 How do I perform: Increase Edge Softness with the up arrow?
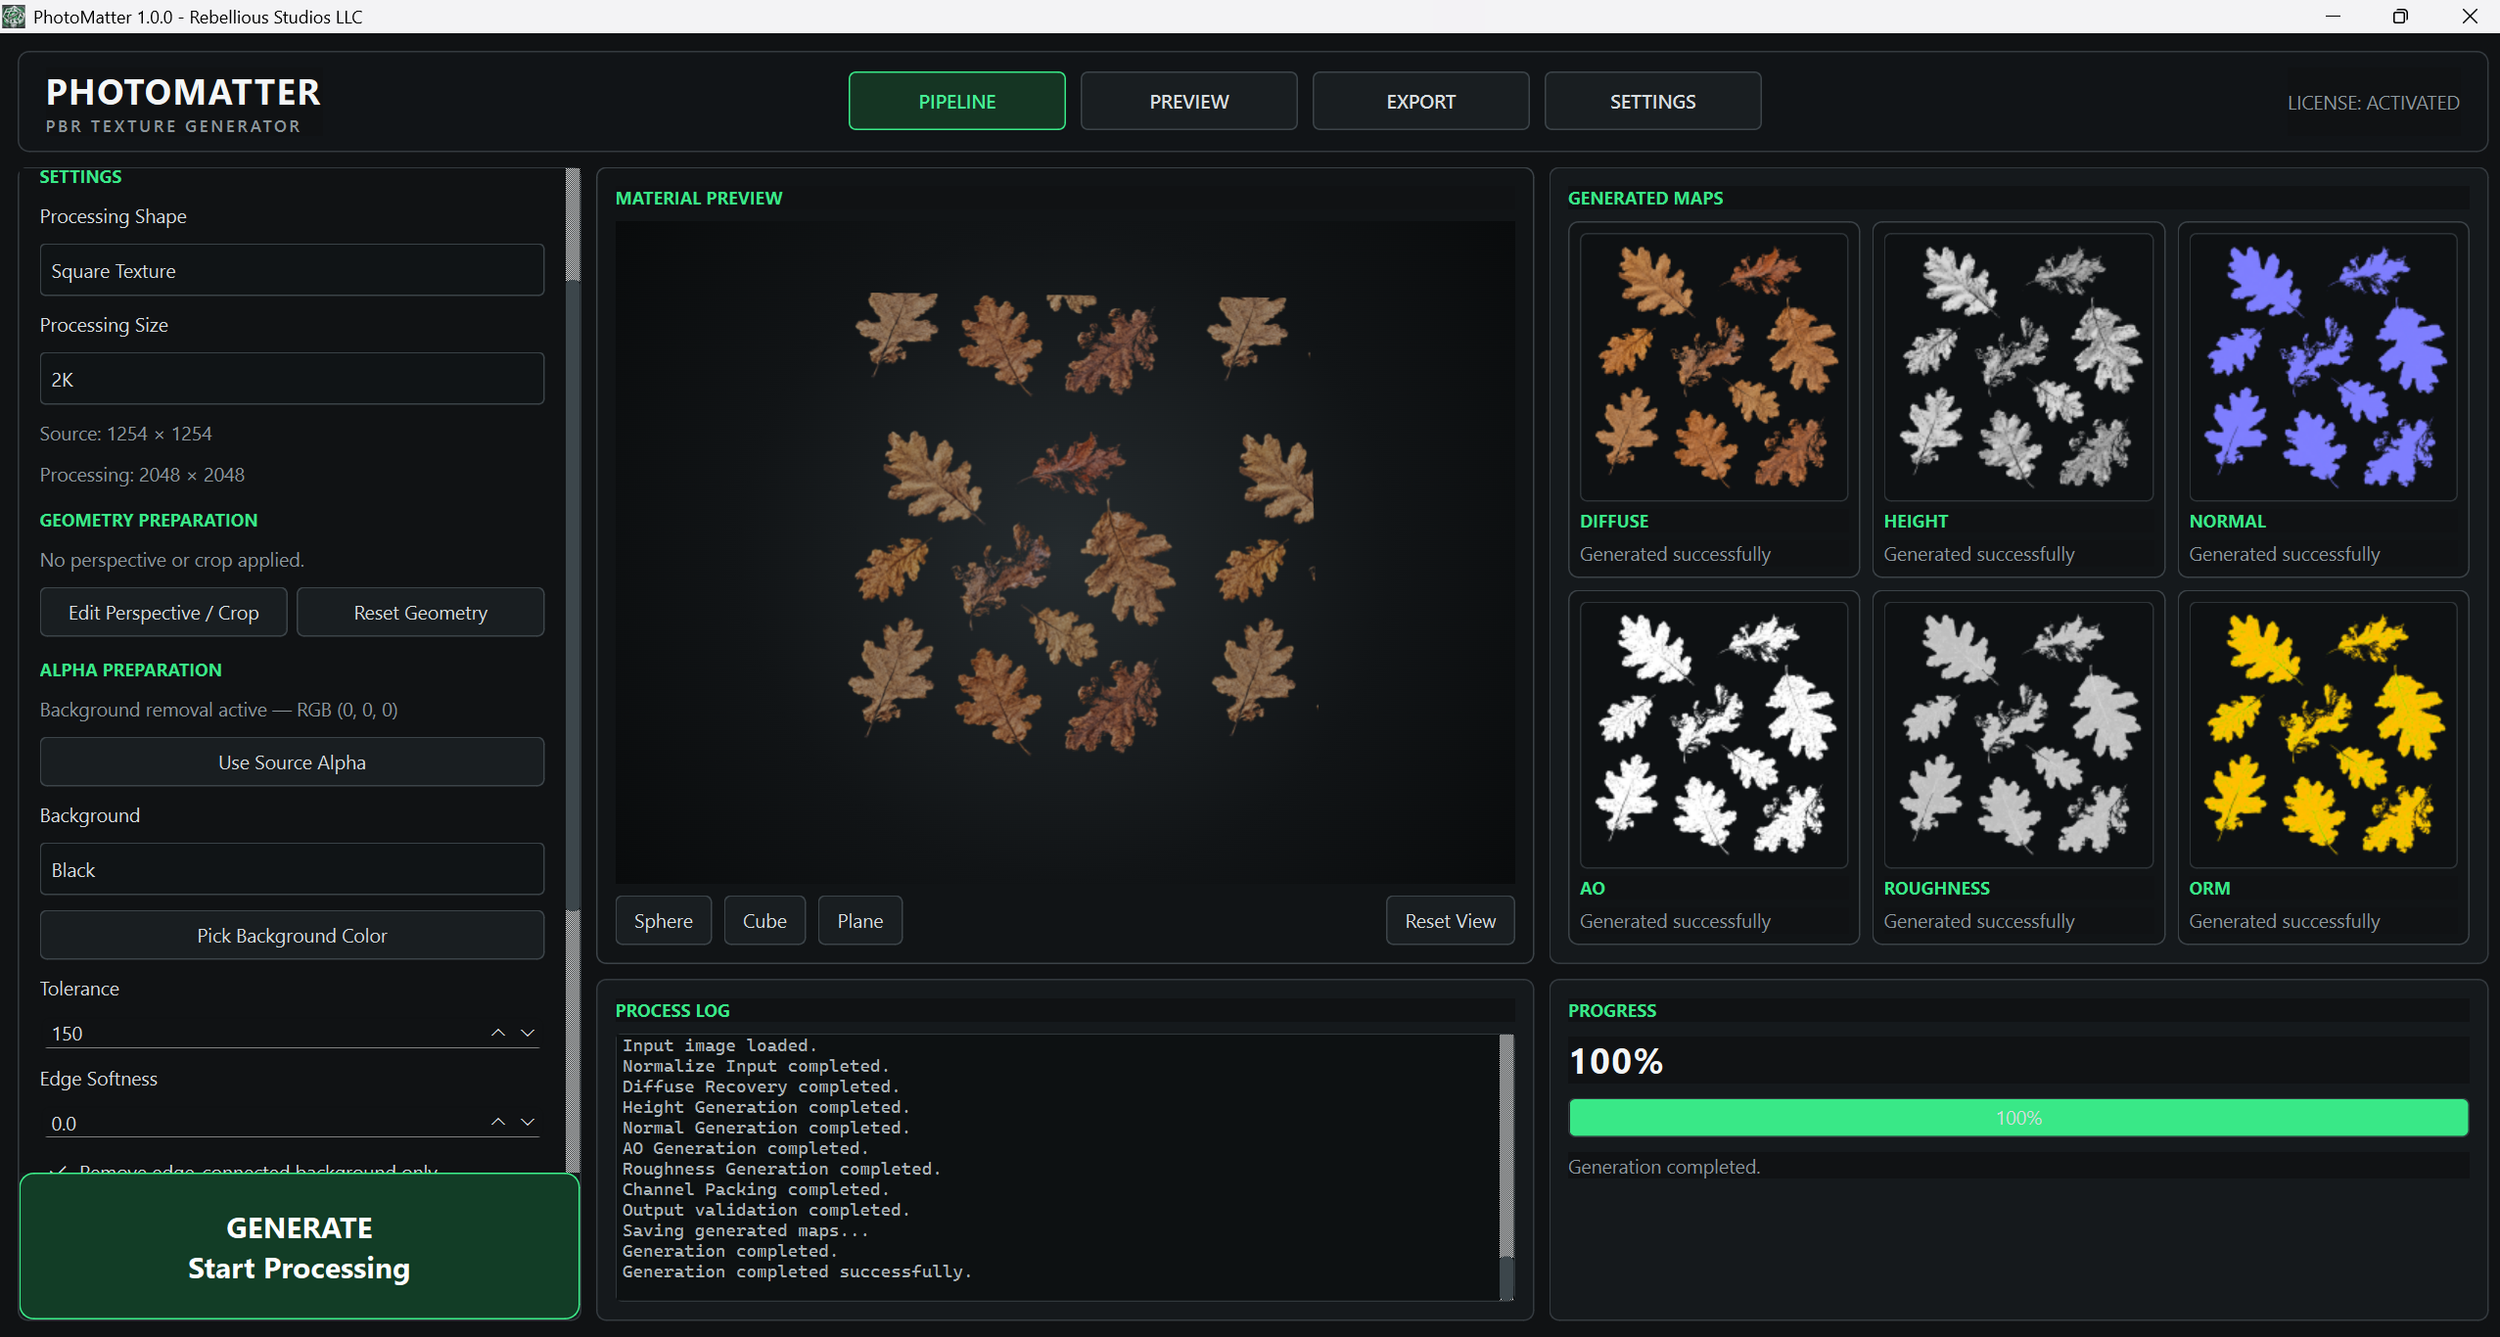pos(498,1122)
